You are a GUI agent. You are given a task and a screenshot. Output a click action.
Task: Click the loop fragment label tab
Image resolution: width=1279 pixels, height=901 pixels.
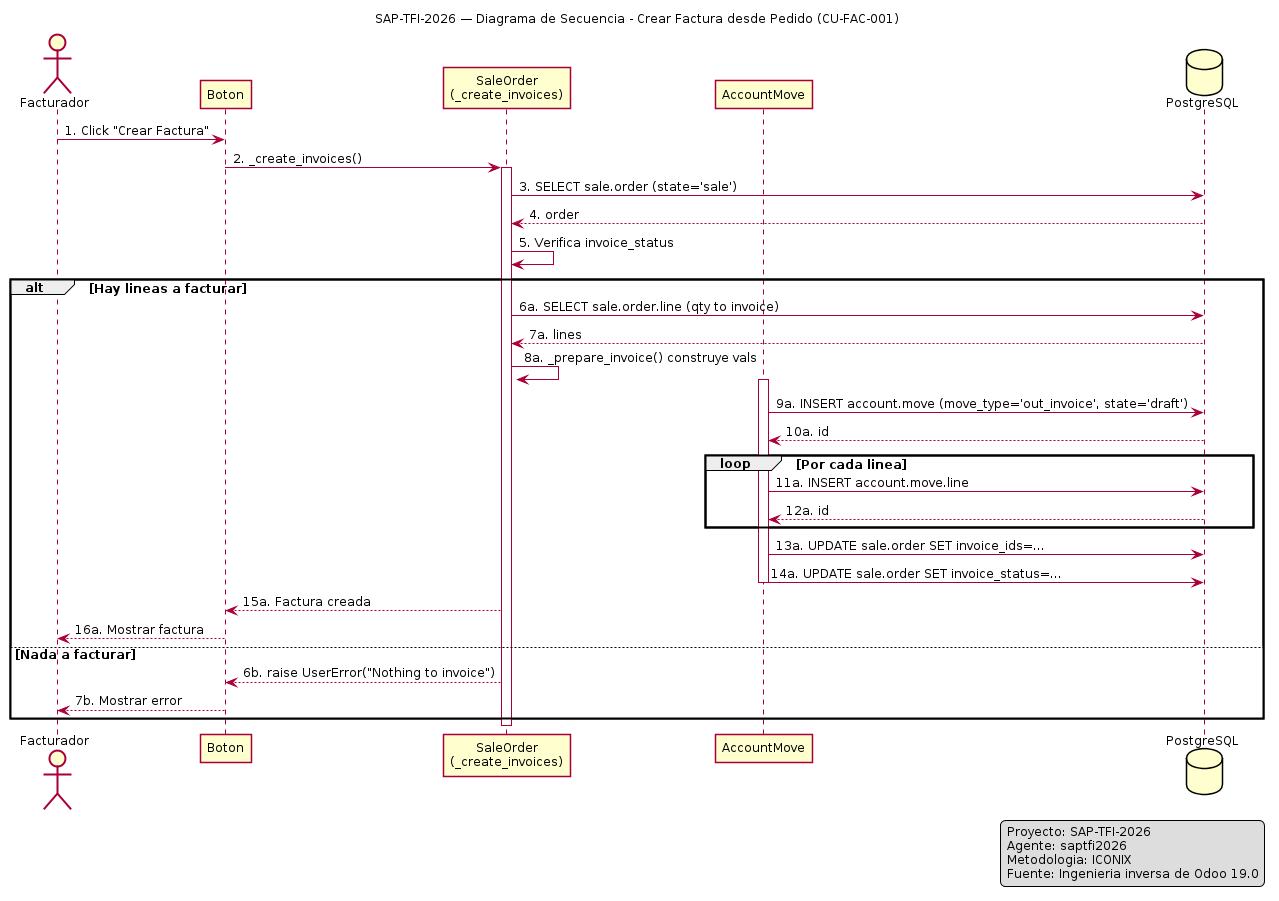click(x=743, y=463)
